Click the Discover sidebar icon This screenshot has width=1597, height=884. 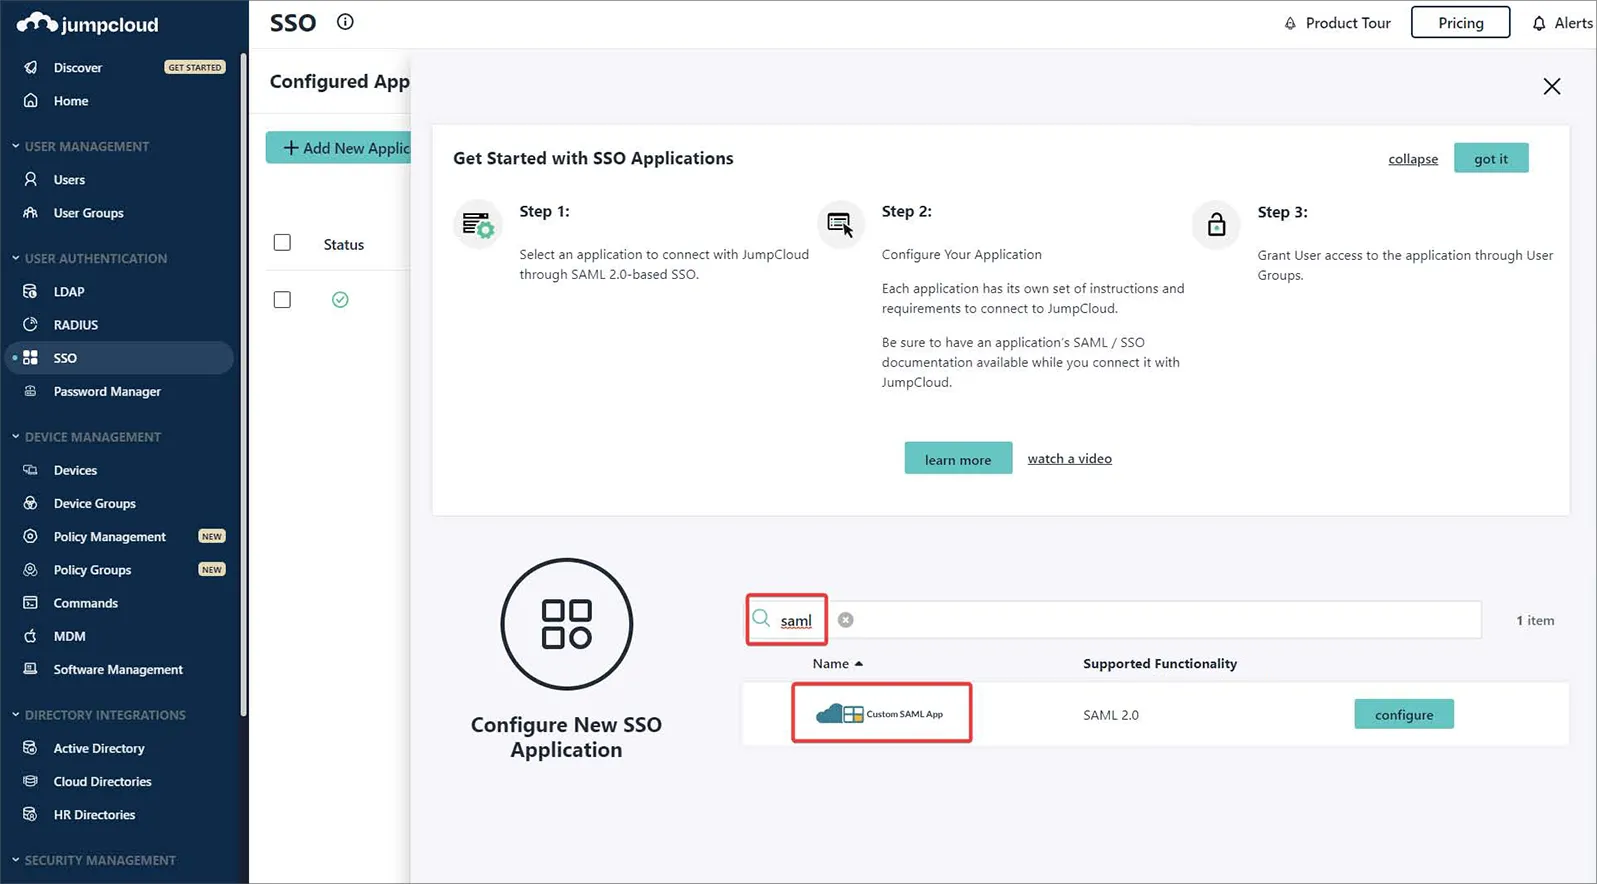pyautogui.click(x=31, y=67)
